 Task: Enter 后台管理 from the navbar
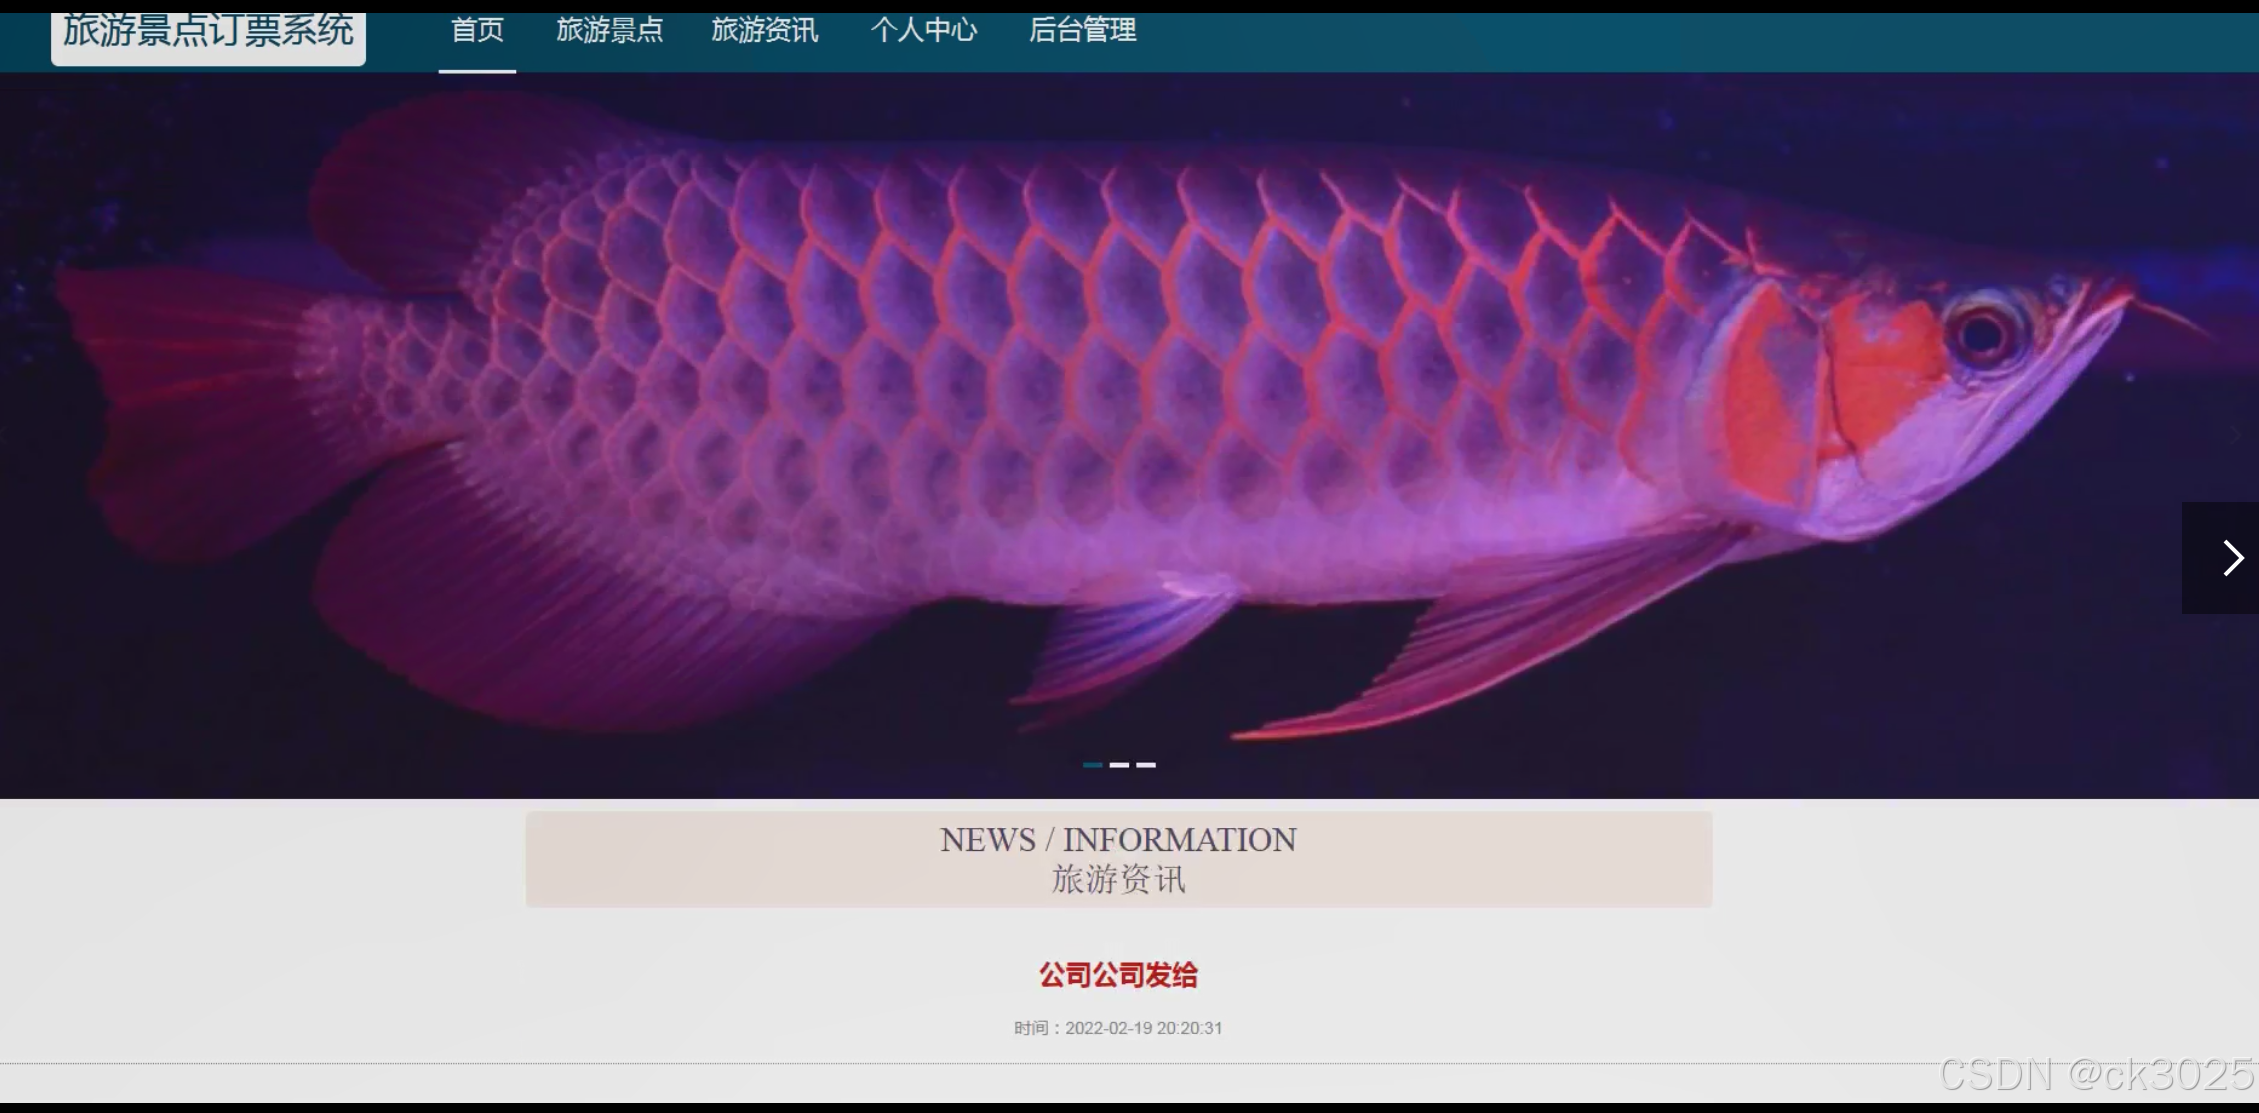coord(1082,31)
